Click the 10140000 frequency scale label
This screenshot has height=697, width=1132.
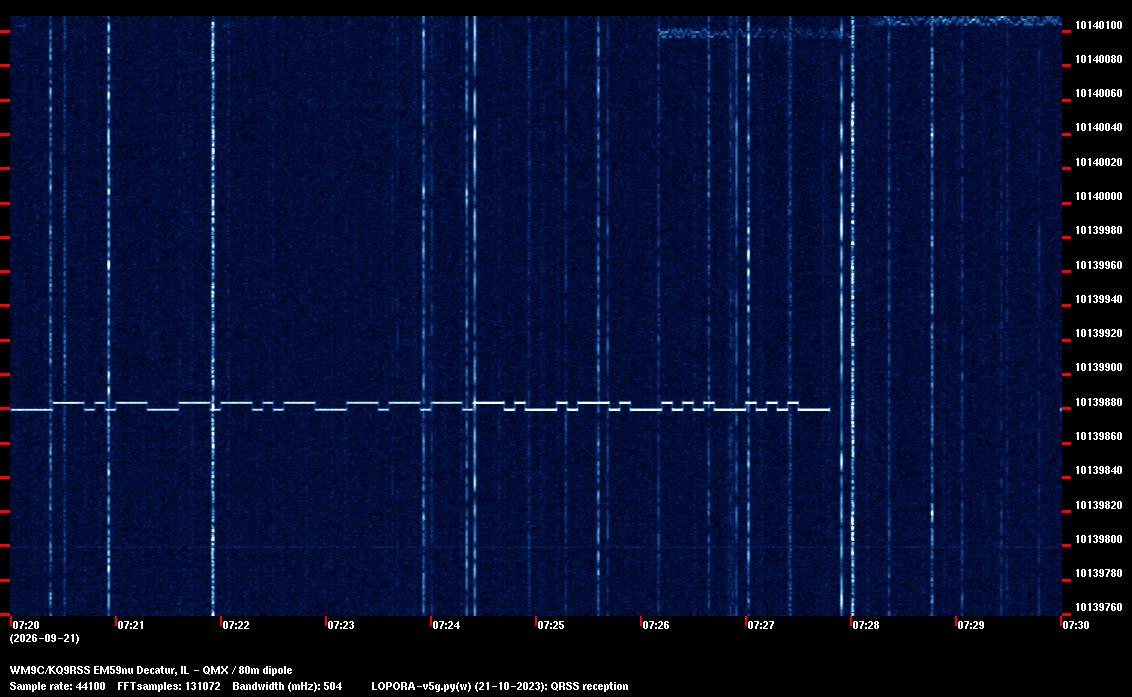click(x=1099, y=196)
